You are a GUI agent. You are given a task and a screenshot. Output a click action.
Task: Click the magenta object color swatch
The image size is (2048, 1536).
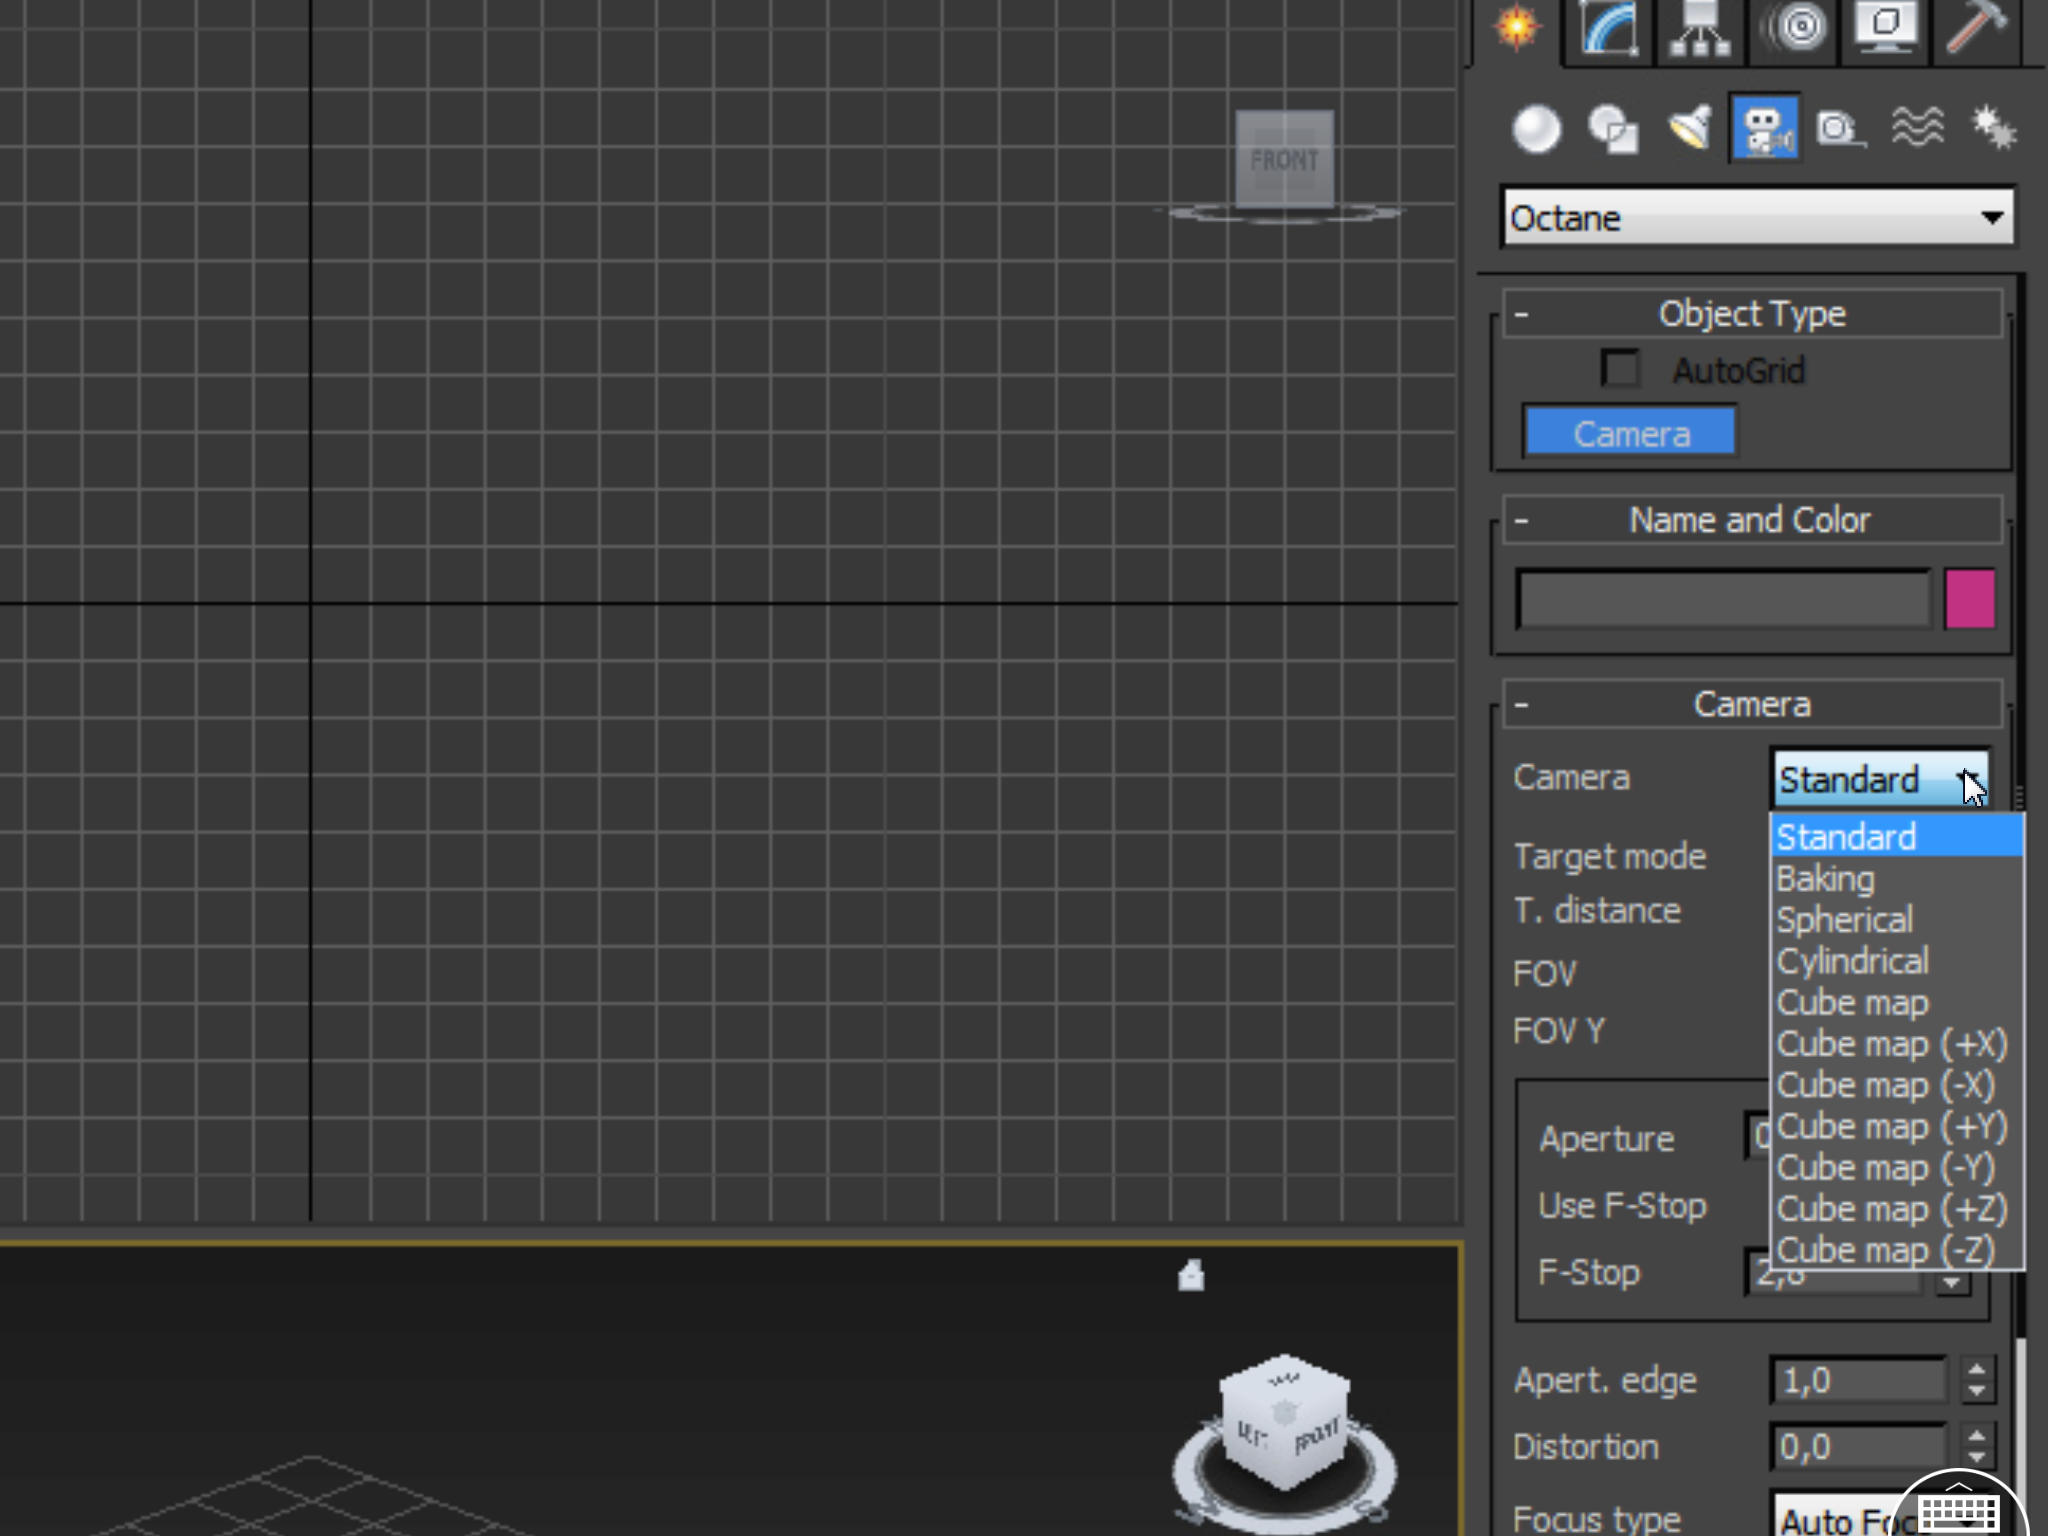pos(1969,599)
